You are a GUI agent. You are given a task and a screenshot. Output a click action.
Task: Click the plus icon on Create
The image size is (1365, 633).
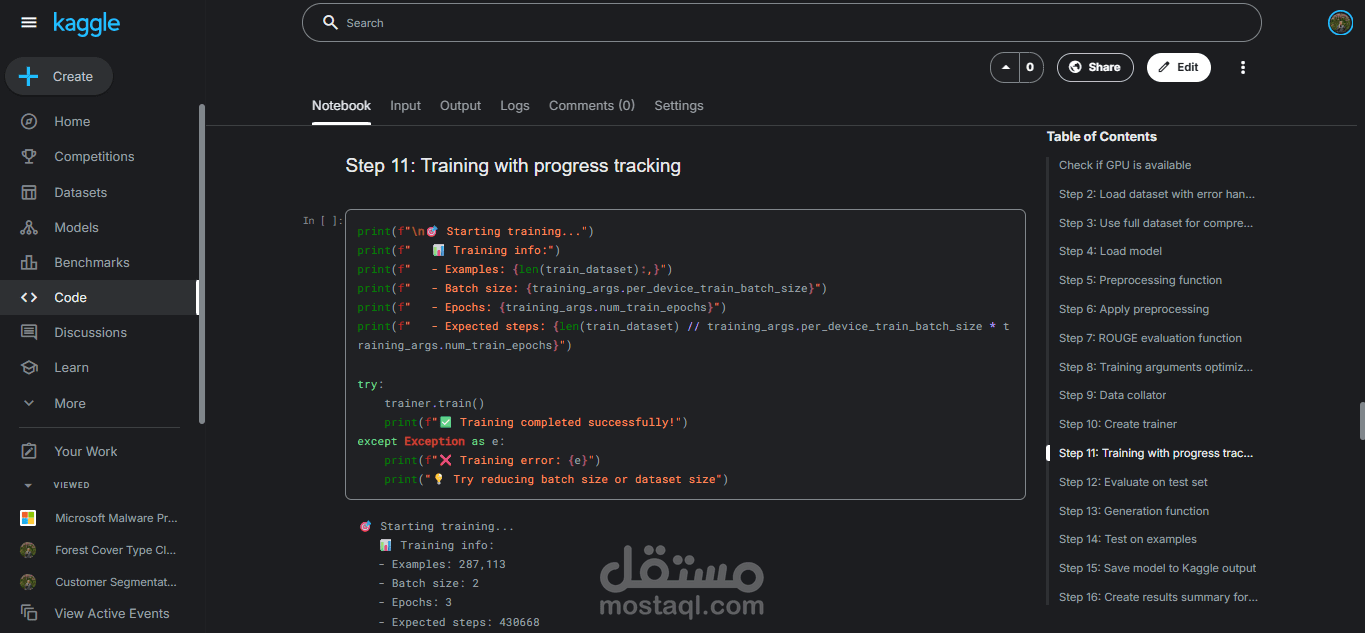29,76
